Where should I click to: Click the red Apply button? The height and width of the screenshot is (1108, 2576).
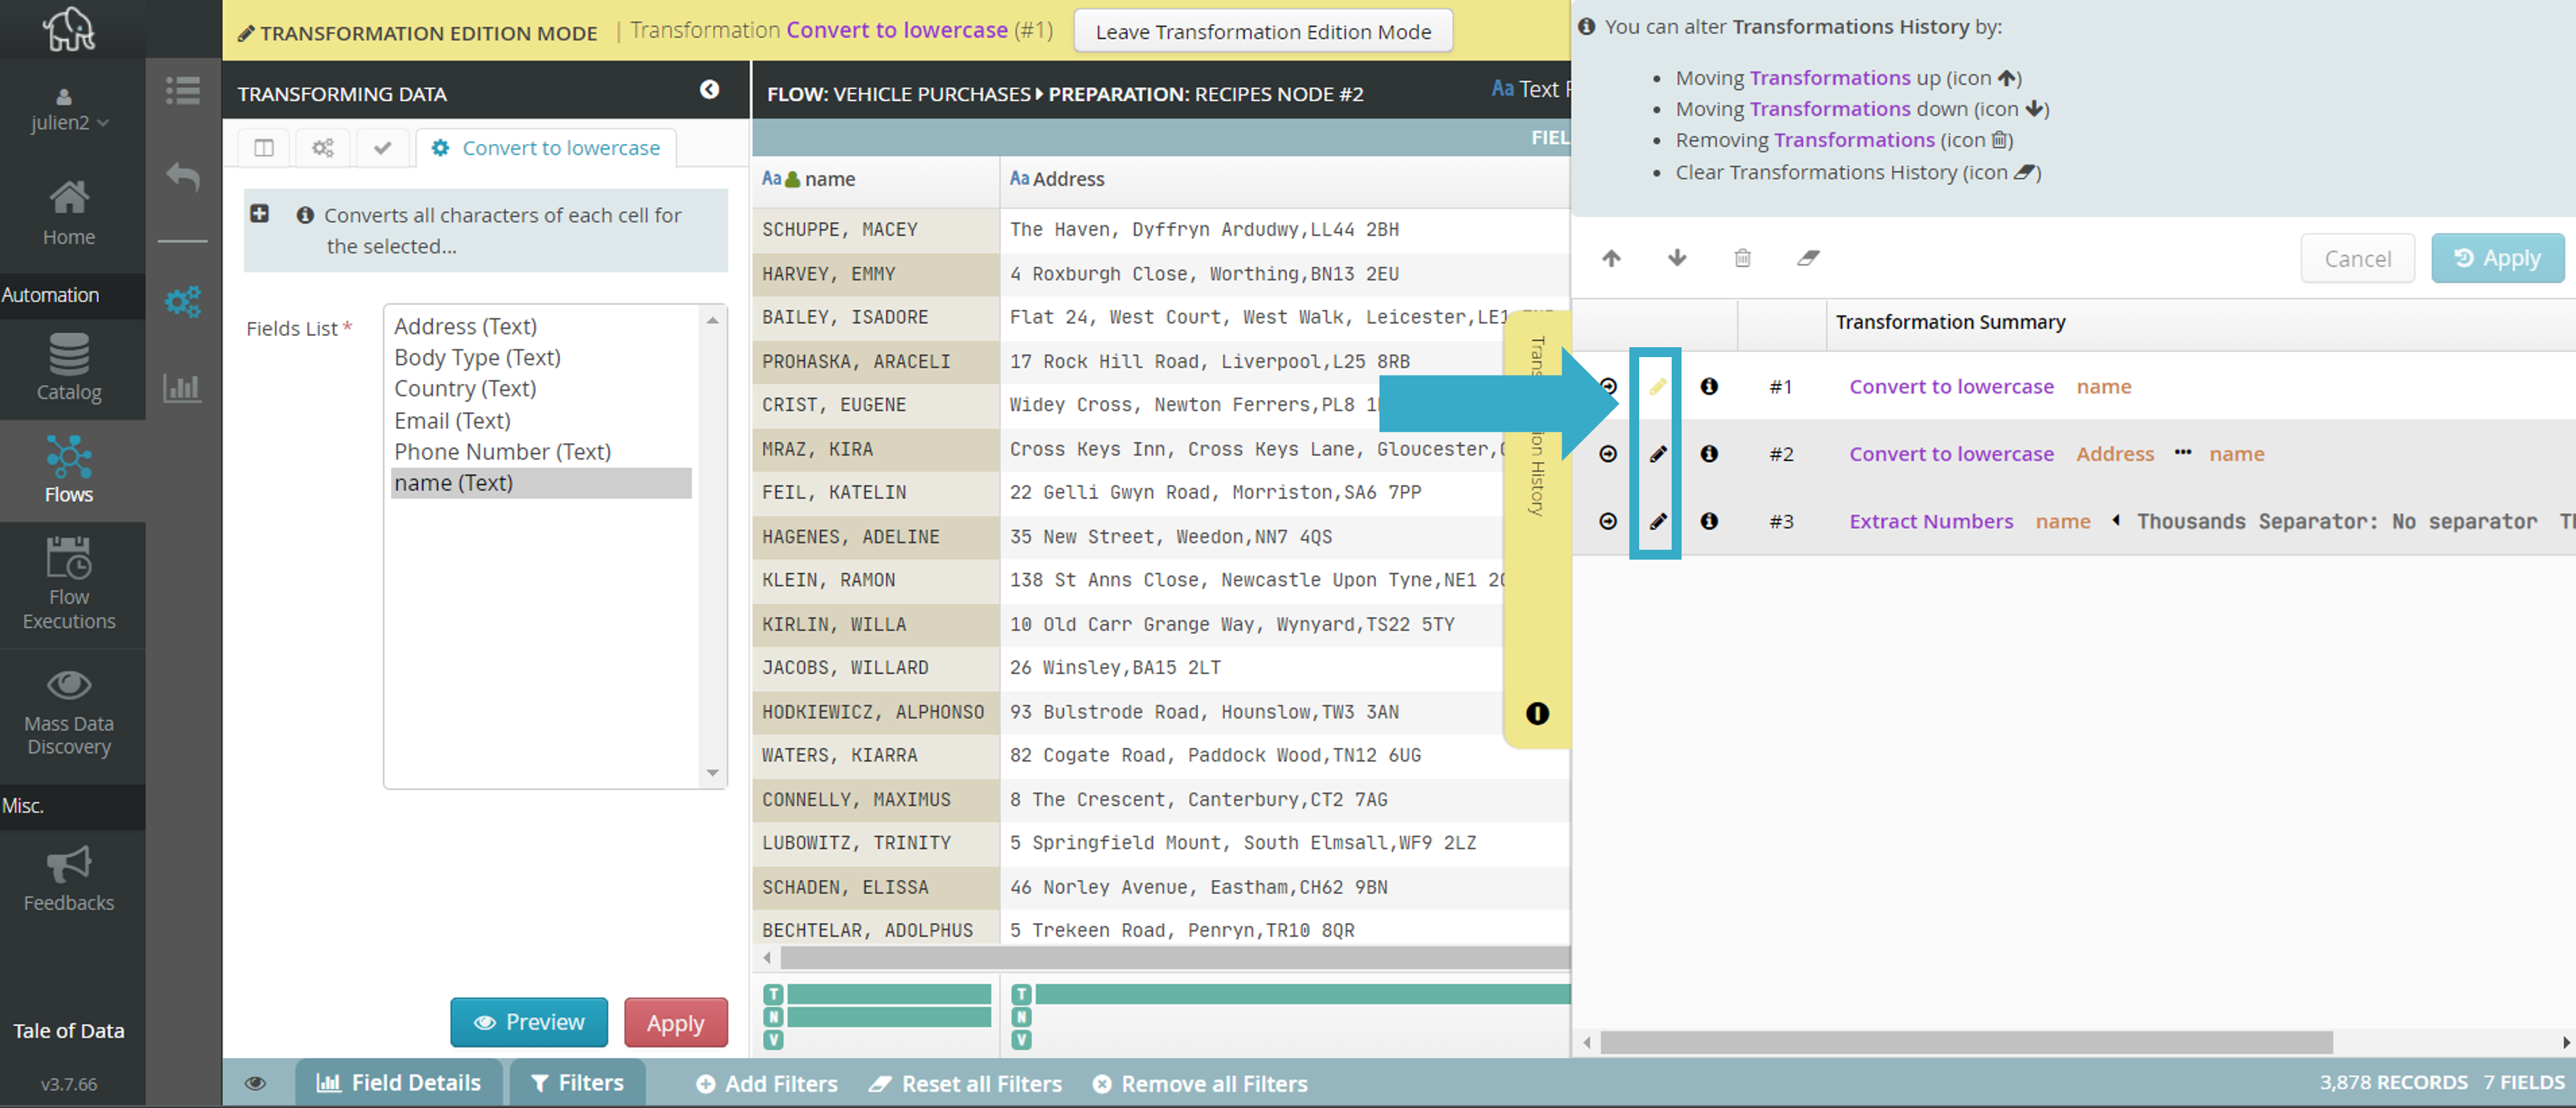click(676, 1022)
